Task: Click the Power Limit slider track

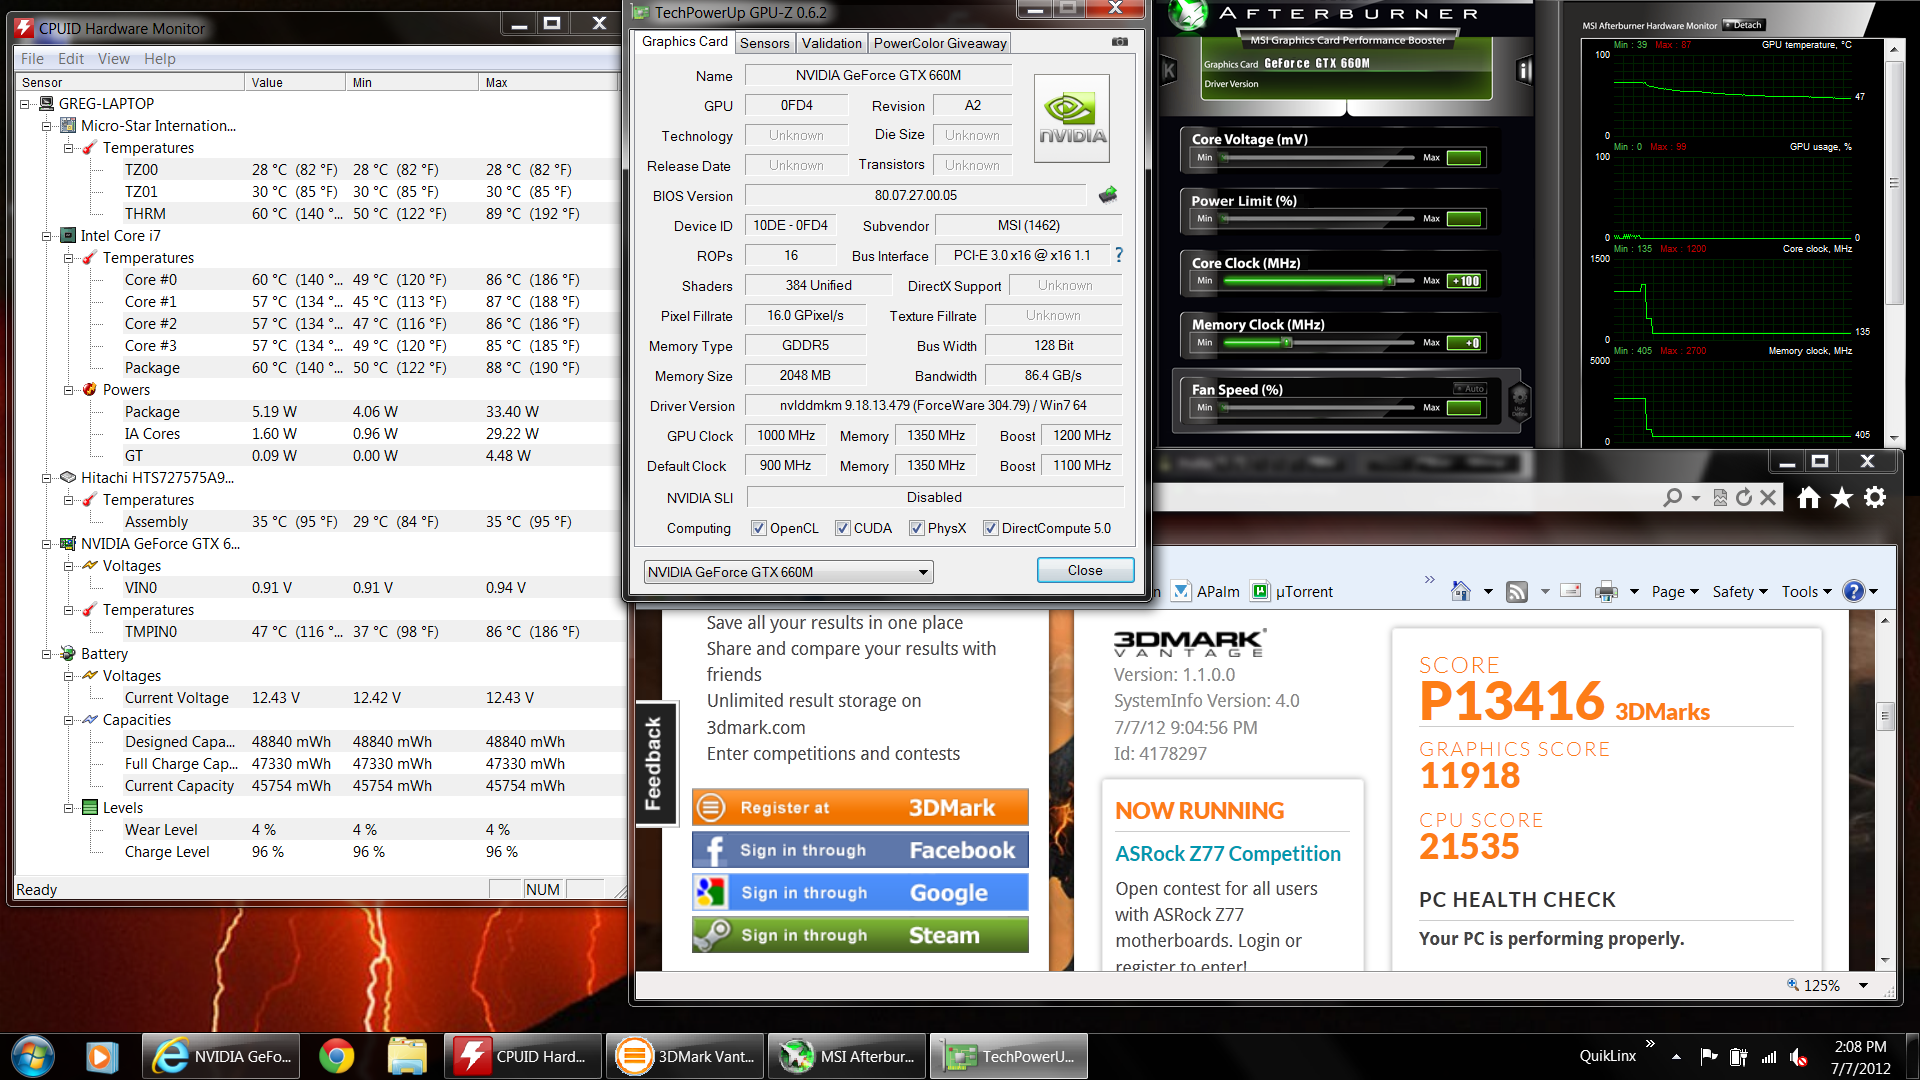Action: tap(1318, 218)
